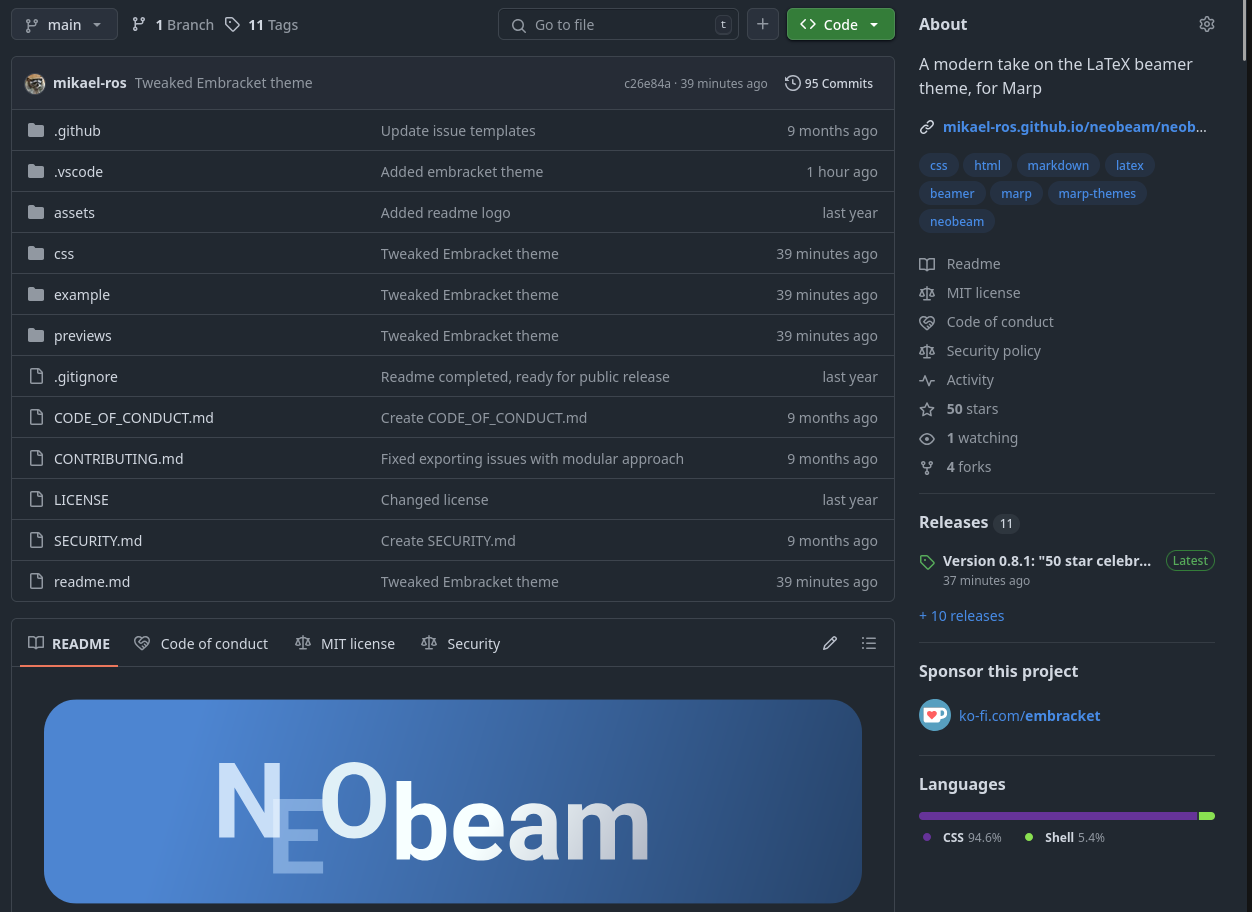This screenshot has height=912, width=1252.
Task: Show all releases via + 10 releases
Action: coord(961,615)
